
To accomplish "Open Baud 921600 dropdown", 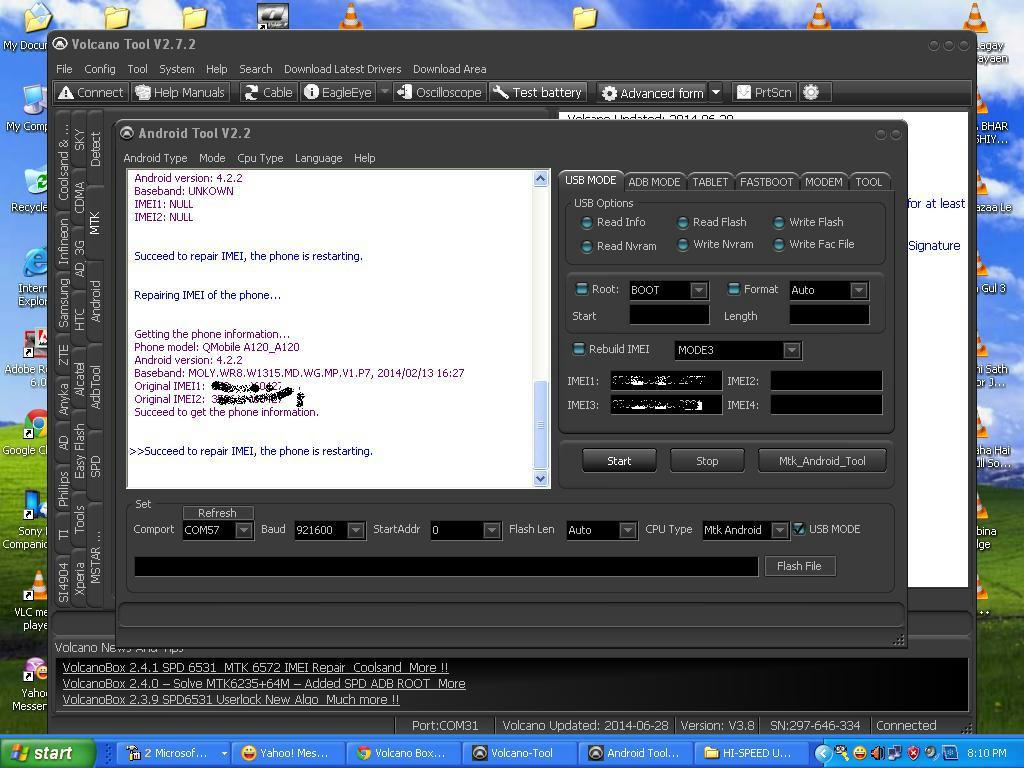I will tap(355, 530).
